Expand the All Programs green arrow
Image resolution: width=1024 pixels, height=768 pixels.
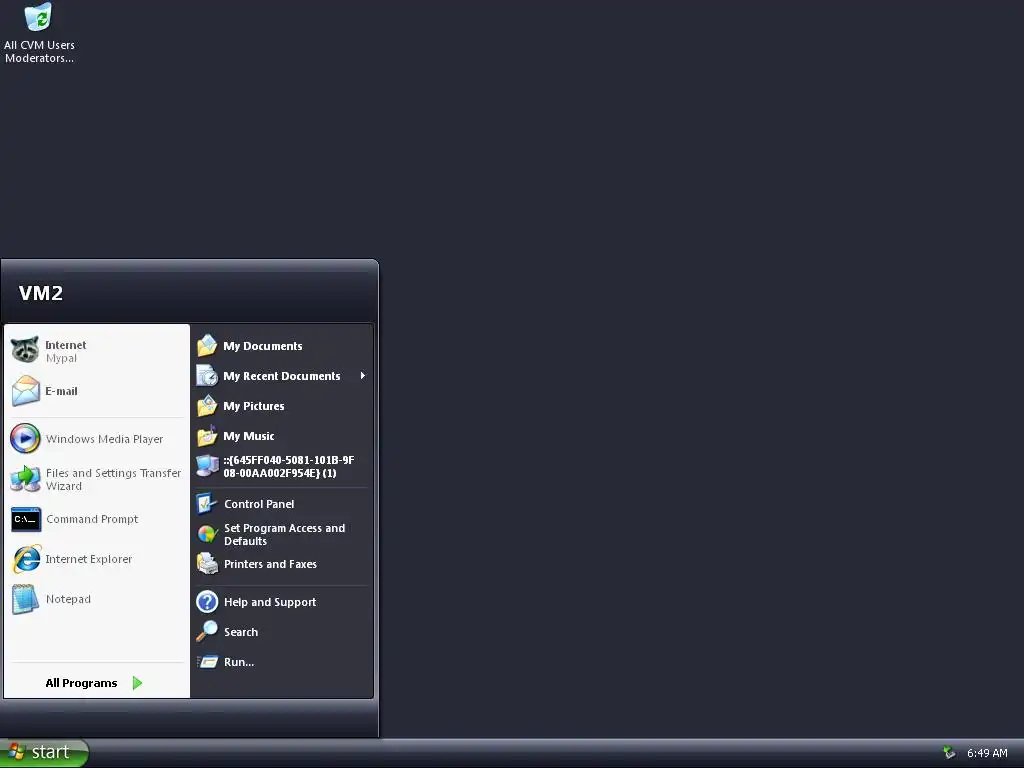pos(137,683)
